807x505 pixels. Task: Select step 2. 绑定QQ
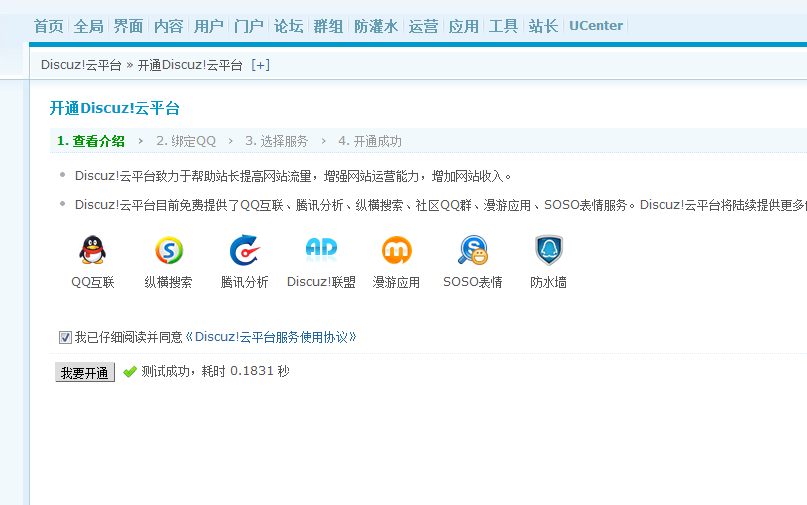[x=186, y=141]
